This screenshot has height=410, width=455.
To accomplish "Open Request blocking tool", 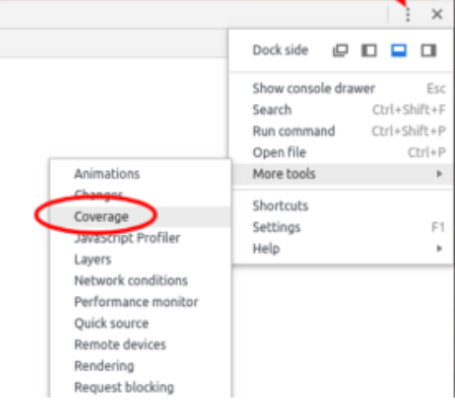I will (x=140, y=387).
